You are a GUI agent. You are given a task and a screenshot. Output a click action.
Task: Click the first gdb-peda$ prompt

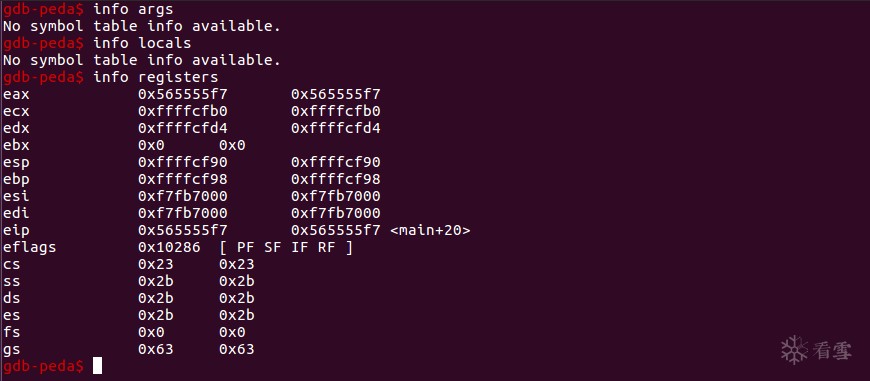click(x=43, y=9)
